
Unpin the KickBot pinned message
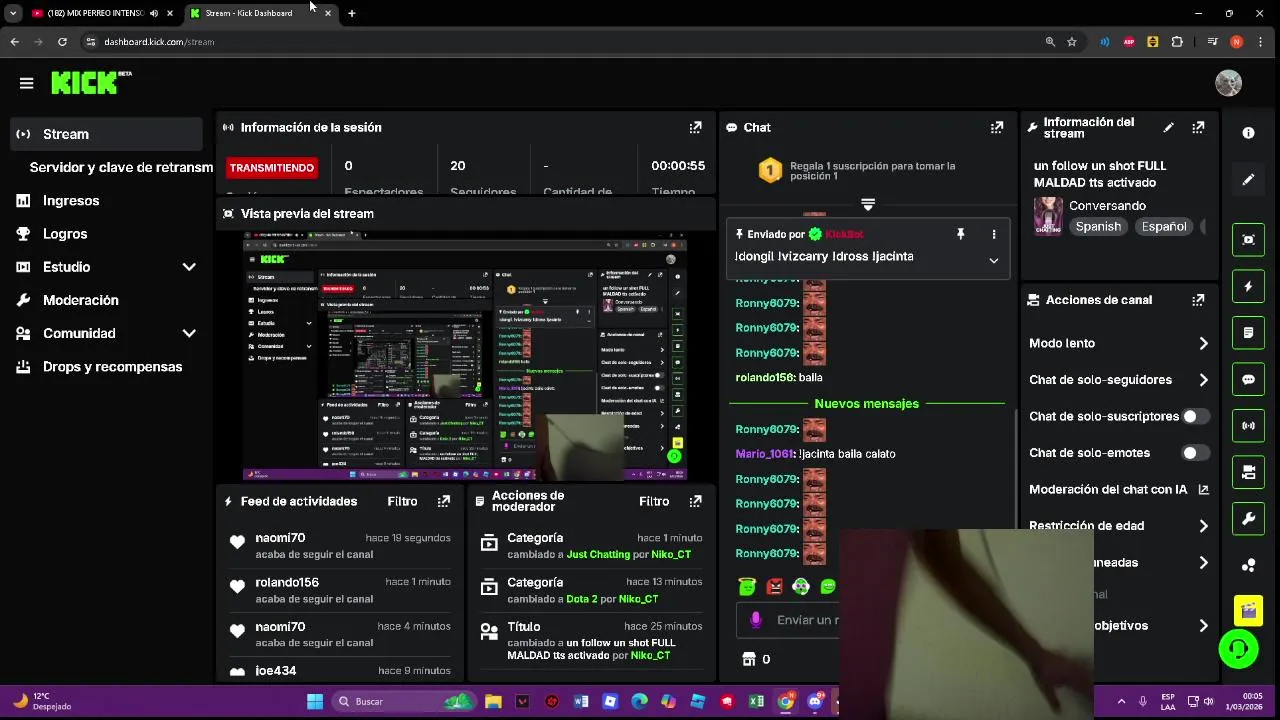[960, 234]
